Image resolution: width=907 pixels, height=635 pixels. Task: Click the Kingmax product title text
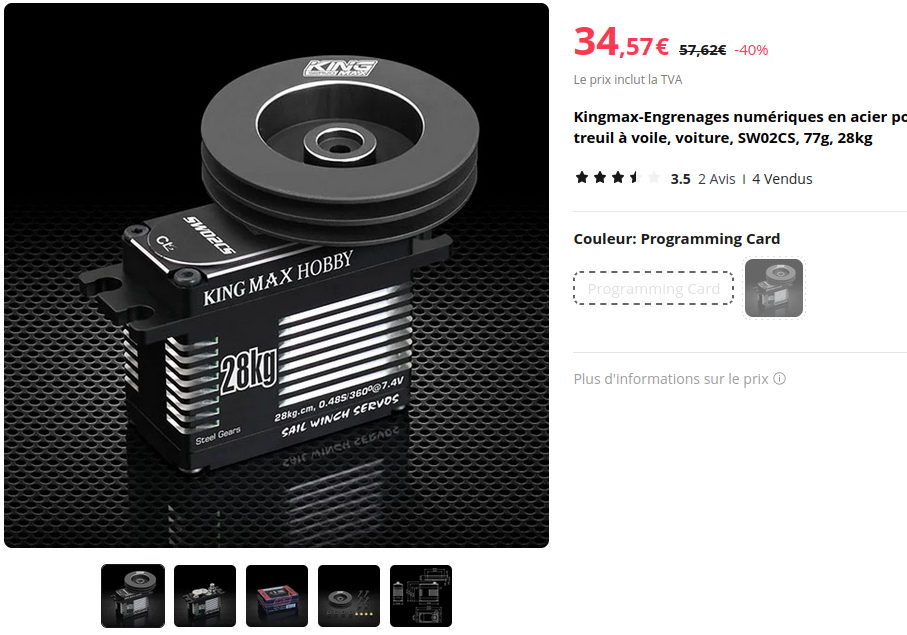click(740, 127)
